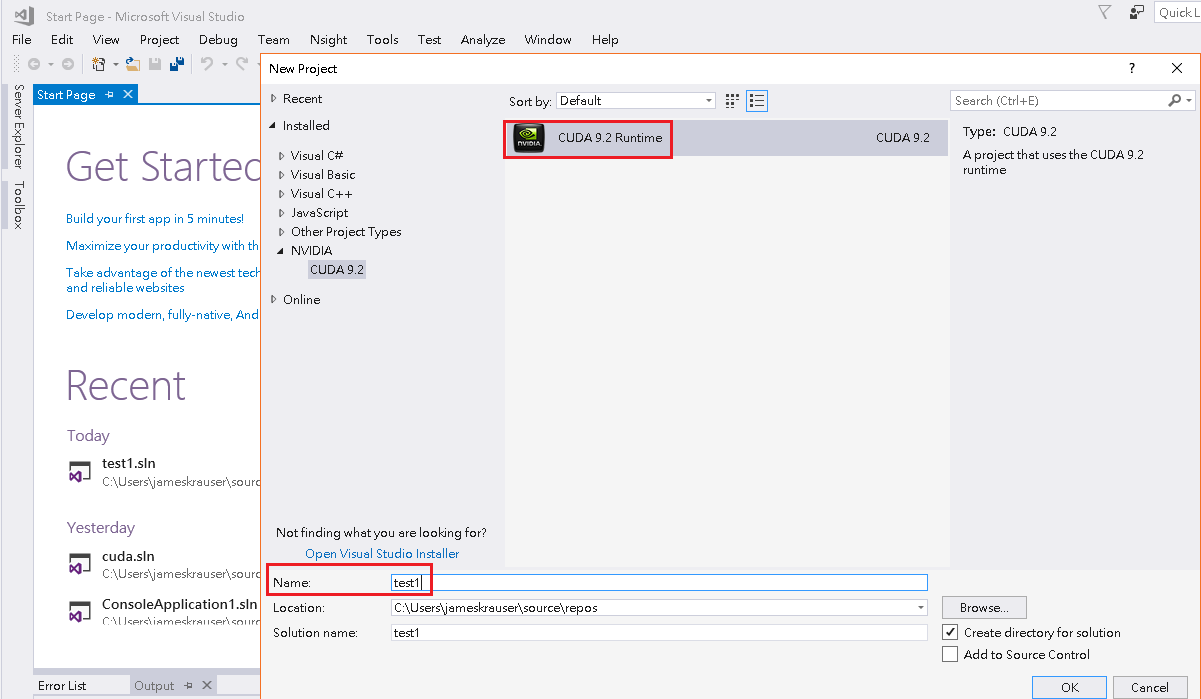Open the Toolbox side tab
Screen dimensions: 1201x699
click(17, 205)
